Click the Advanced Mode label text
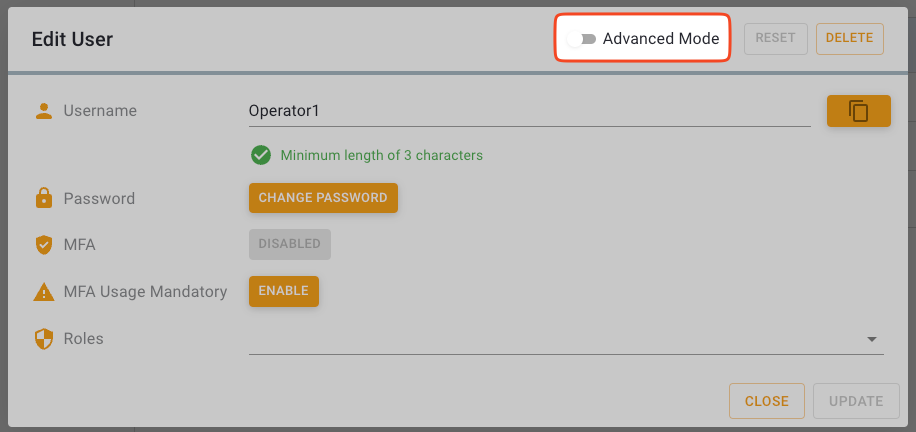Image resolution: width=916 pixels, height=432 pixels. tap(660, 39)
